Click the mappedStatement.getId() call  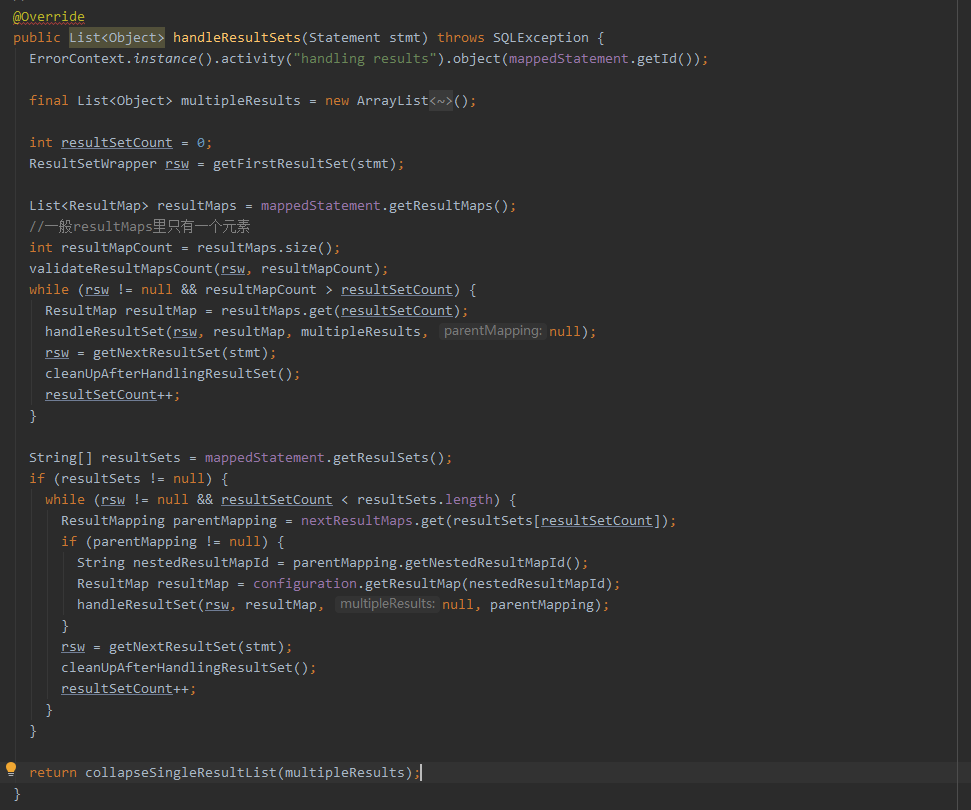[604, 59]
